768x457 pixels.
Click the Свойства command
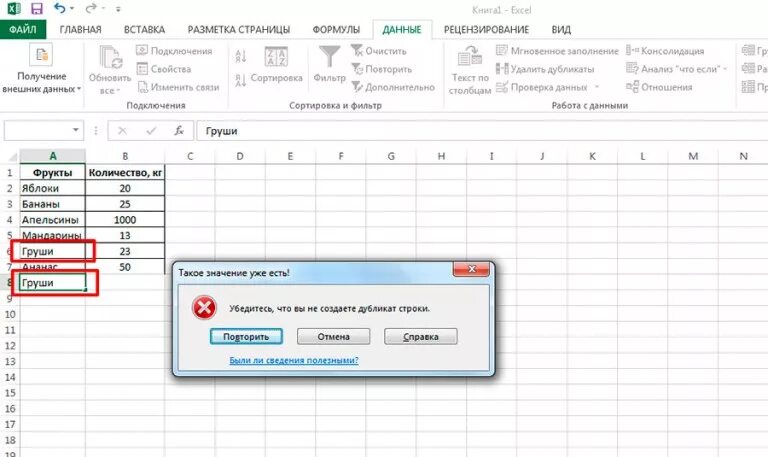click(164, 69)
